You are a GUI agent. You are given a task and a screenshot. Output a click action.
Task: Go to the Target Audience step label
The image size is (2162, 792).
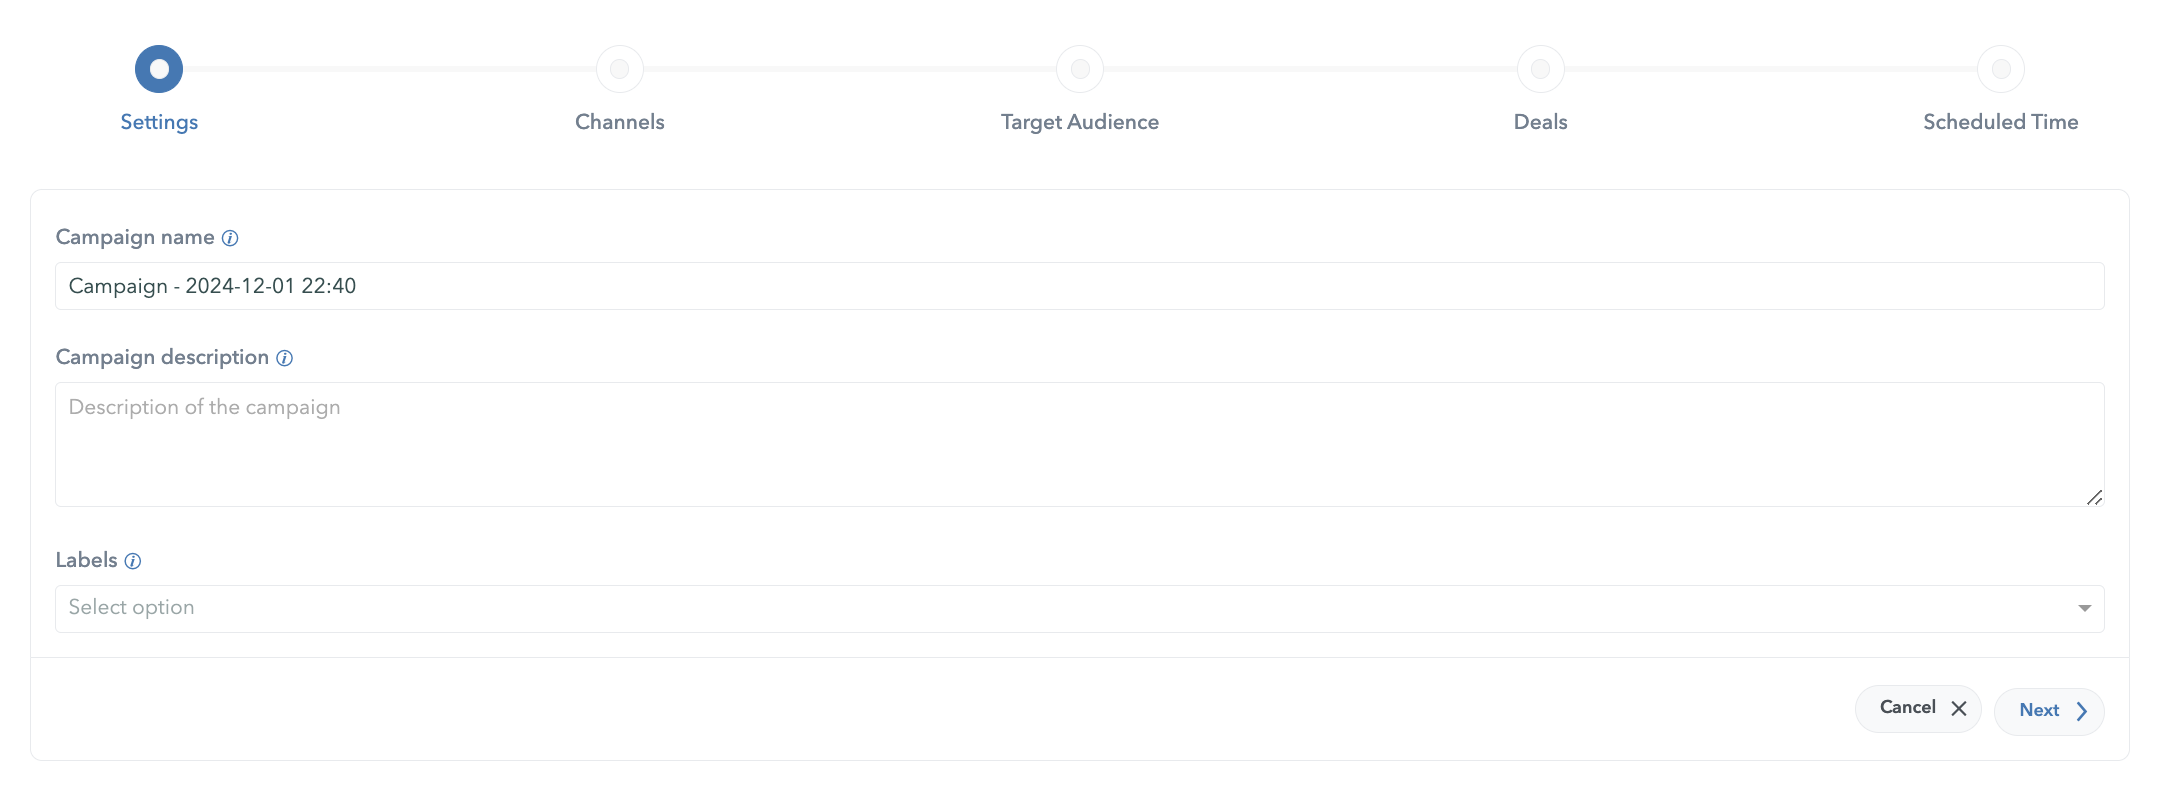1080,122
